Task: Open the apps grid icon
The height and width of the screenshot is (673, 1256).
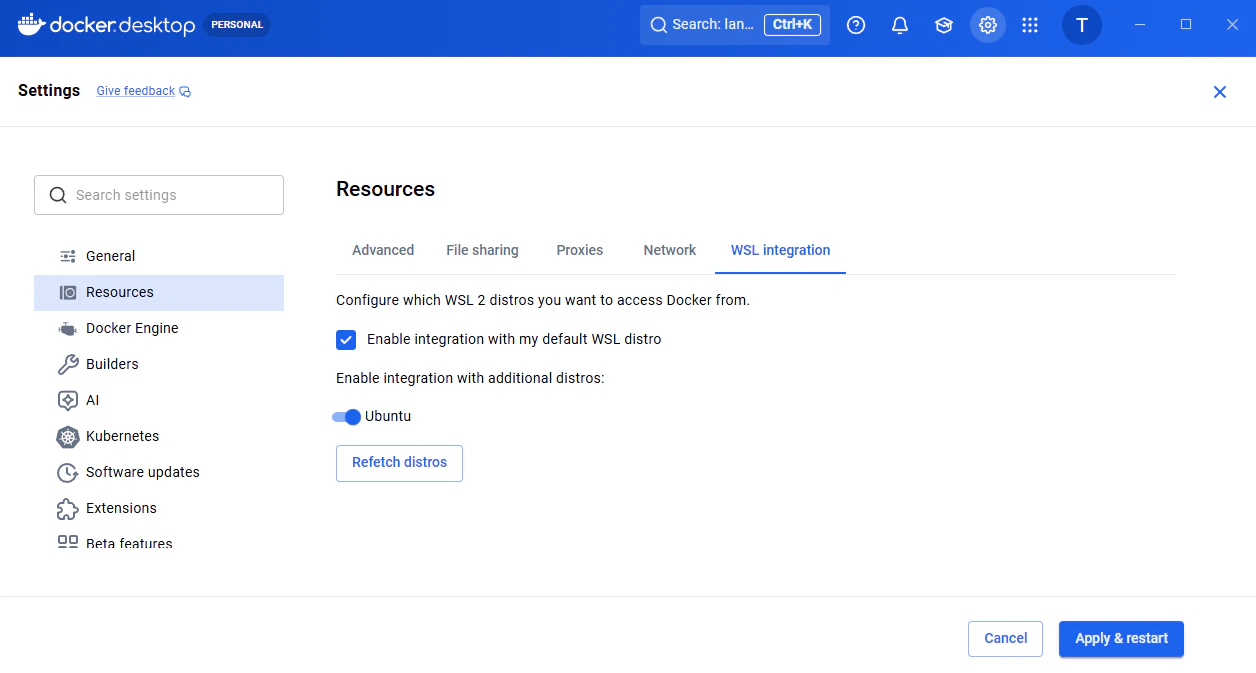Action: click(1030, 25)
